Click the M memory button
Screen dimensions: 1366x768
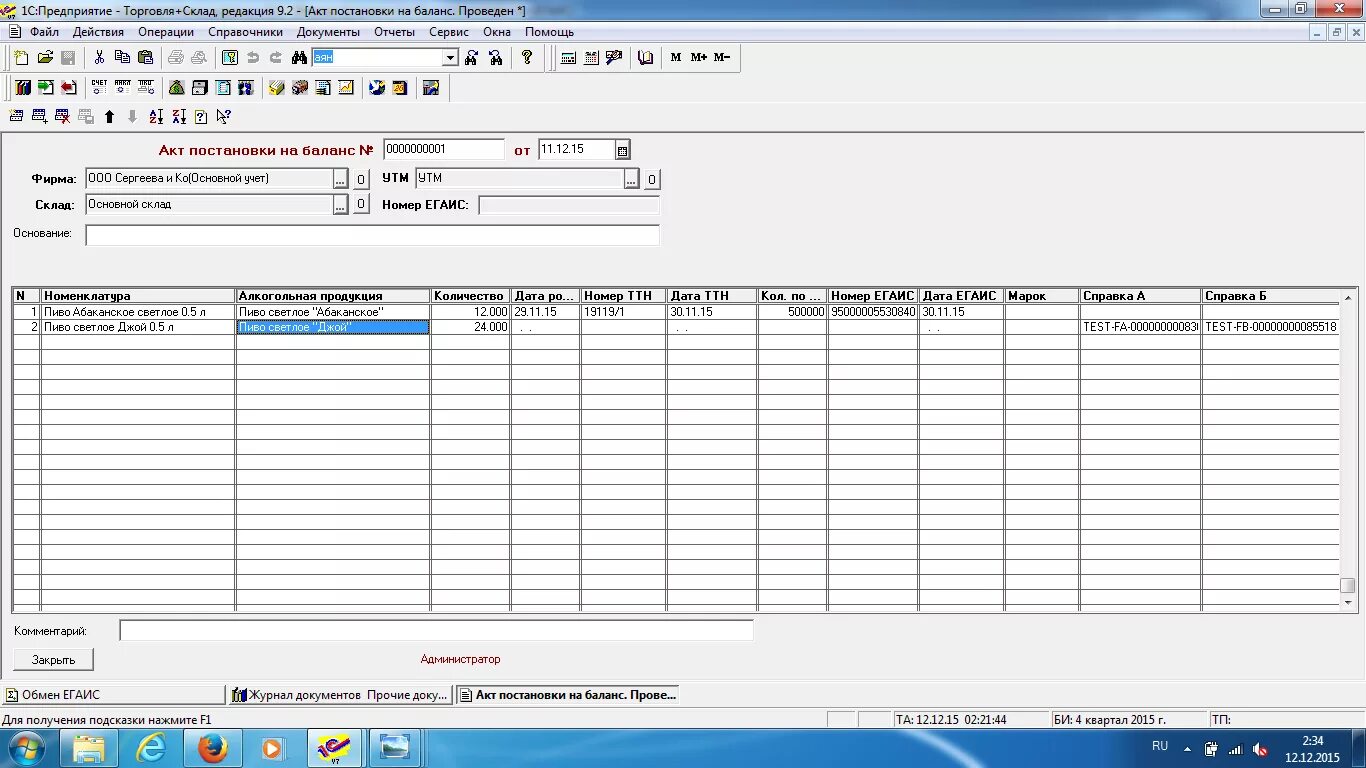click(676, 58)
